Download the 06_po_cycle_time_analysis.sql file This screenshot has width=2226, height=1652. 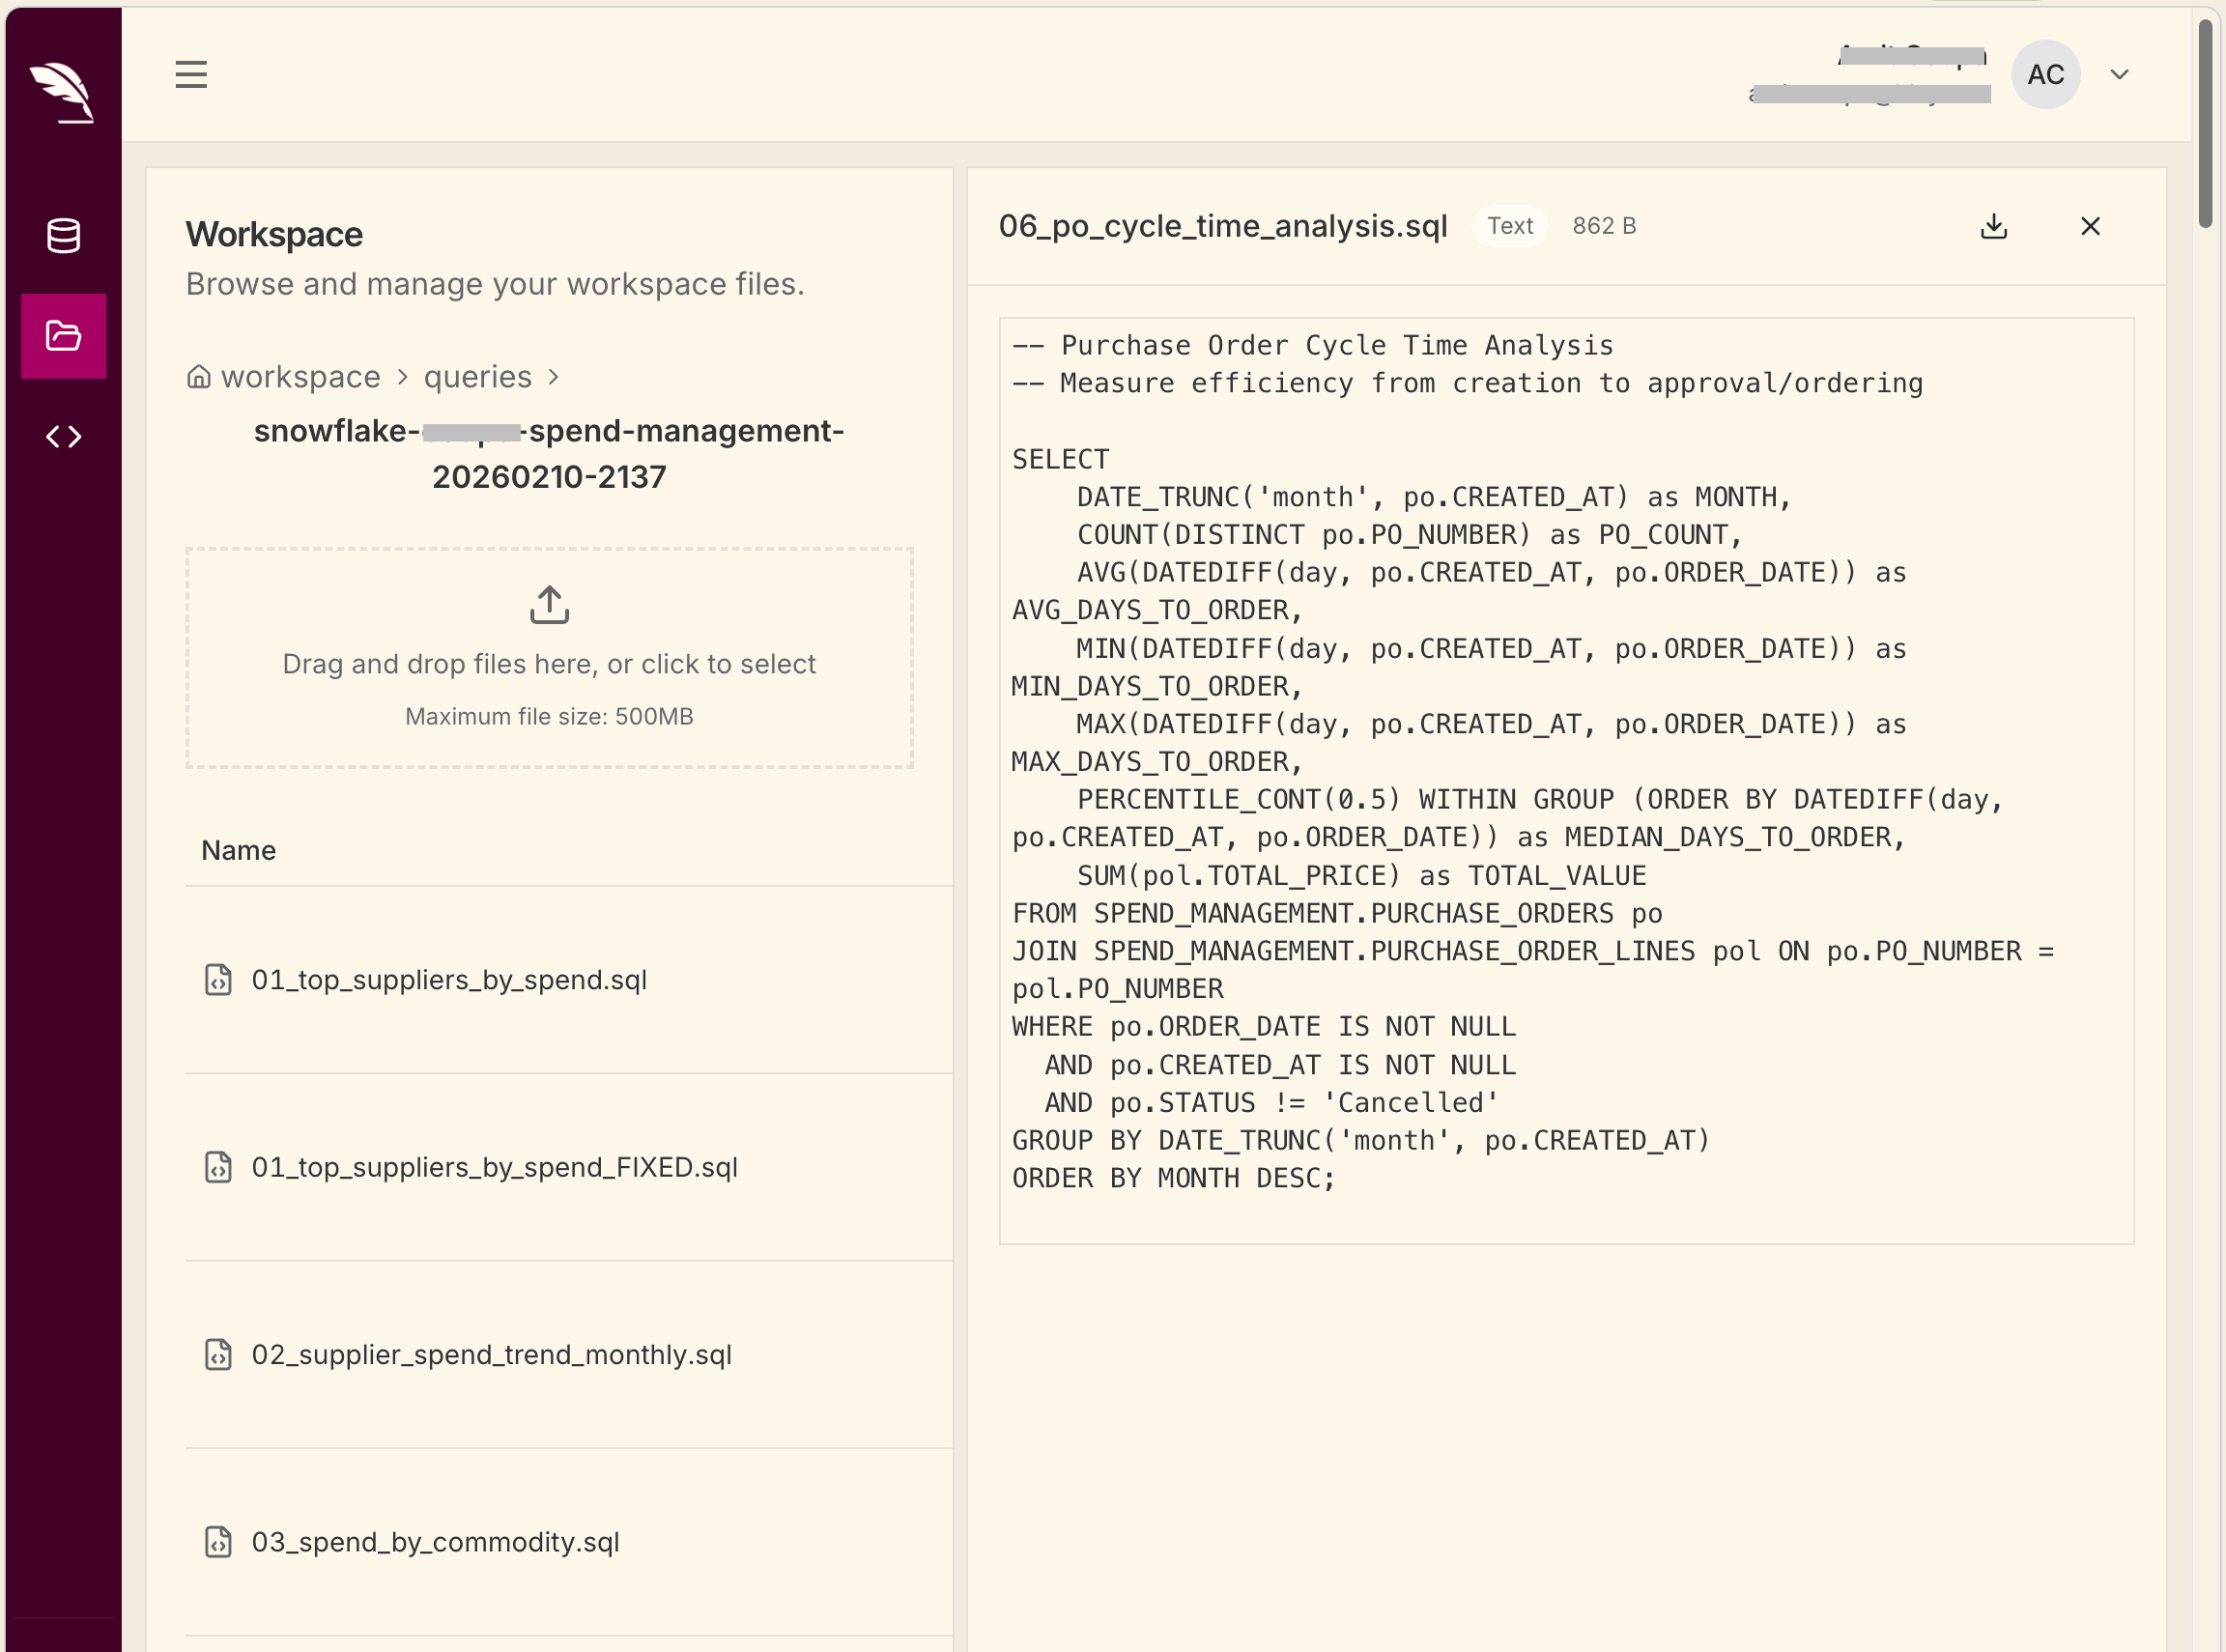coord(1993,226)
